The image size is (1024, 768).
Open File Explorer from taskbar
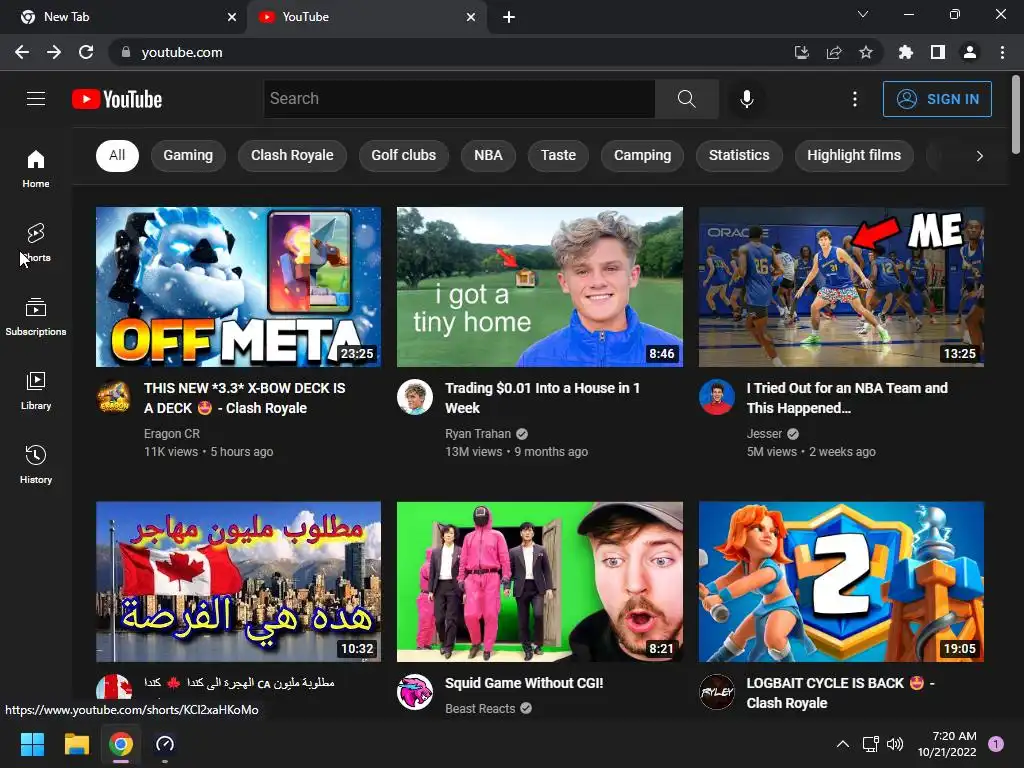pyautogui.click(x=76, y=744)
